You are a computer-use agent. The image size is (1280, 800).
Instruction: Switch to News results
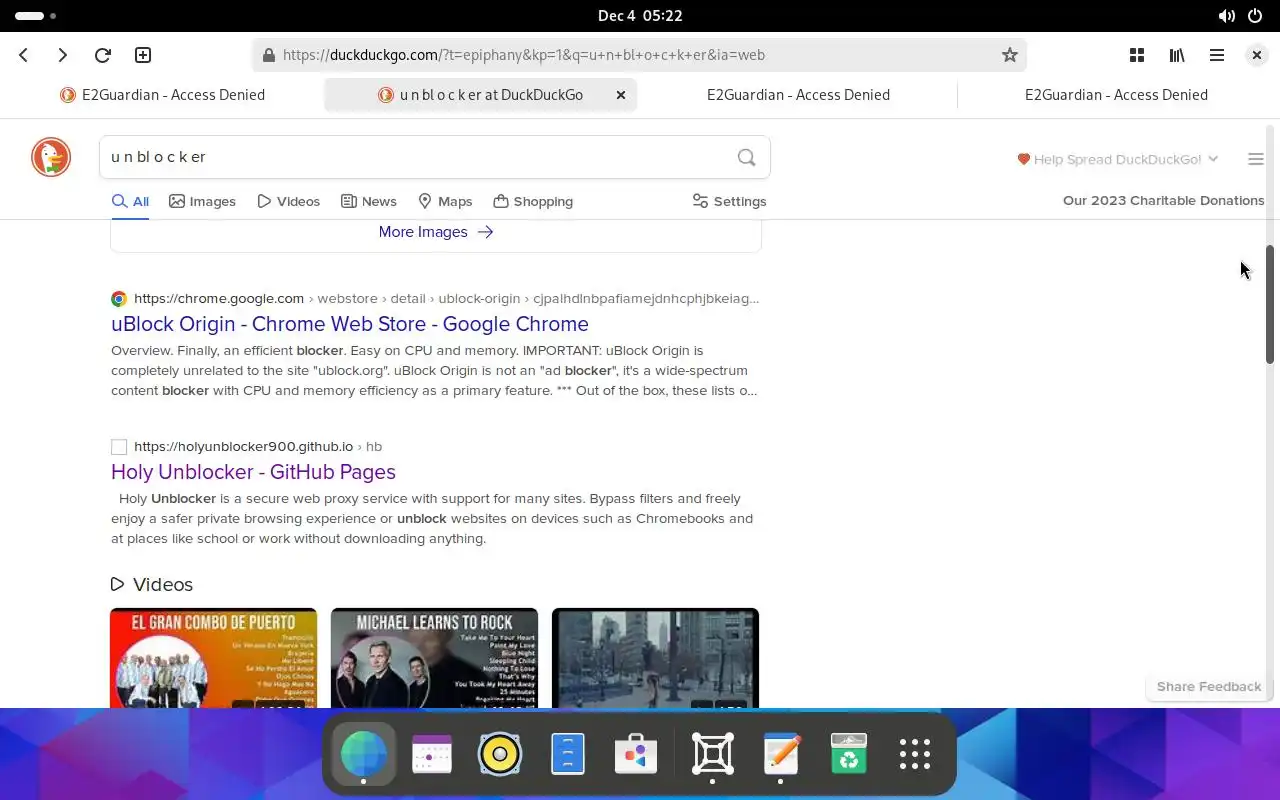click(x=369, y=201)
